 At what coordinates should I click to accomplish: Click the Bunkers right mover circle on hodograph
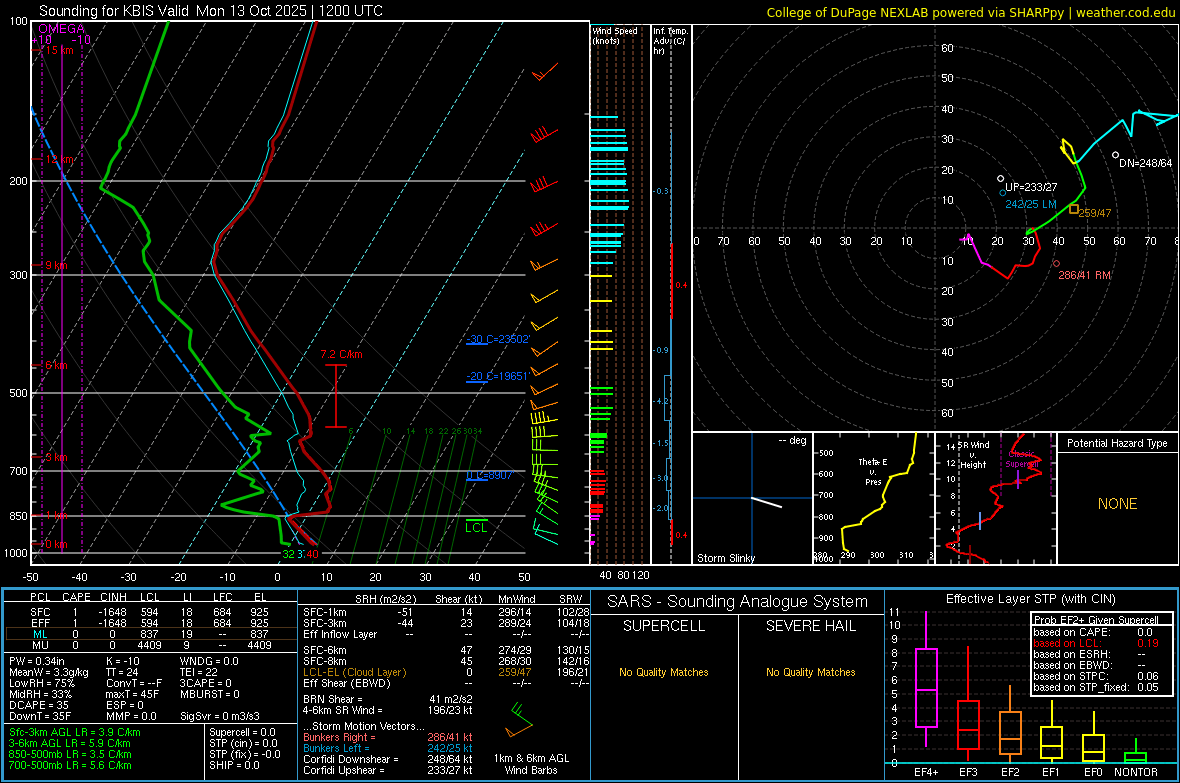click(1057, 264)
